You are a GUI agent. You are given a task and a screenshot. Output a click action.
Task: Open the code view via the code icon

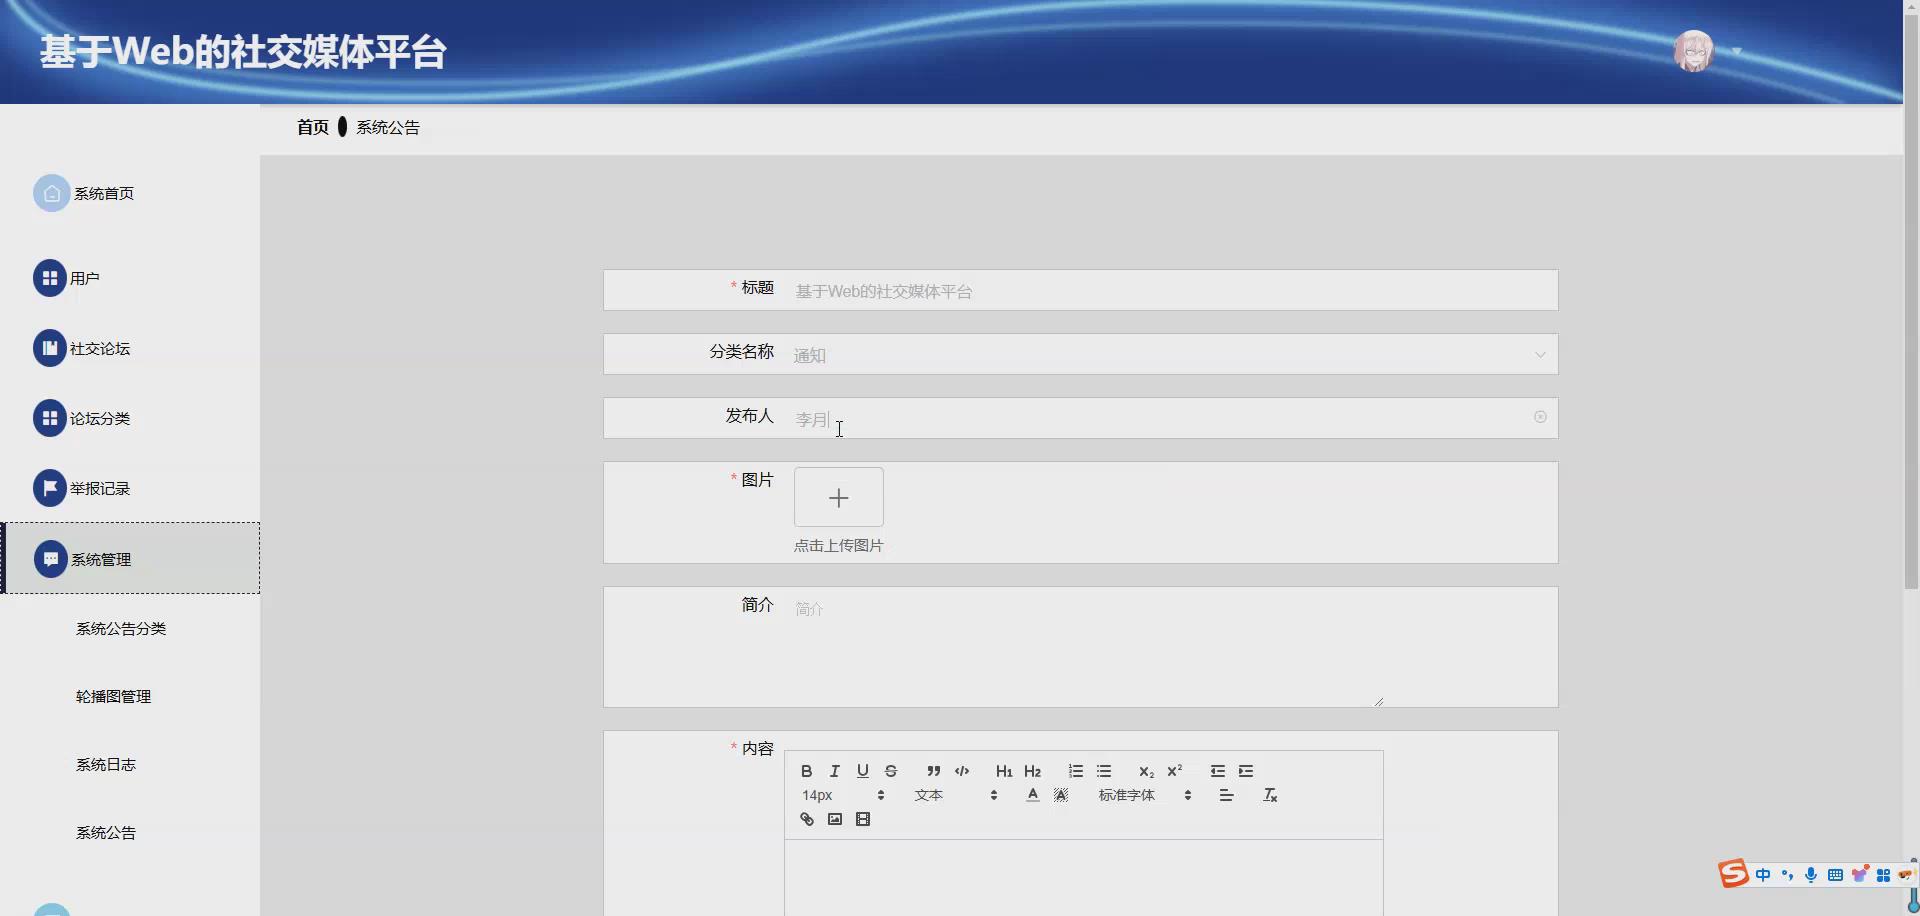(x=962, y=770)
